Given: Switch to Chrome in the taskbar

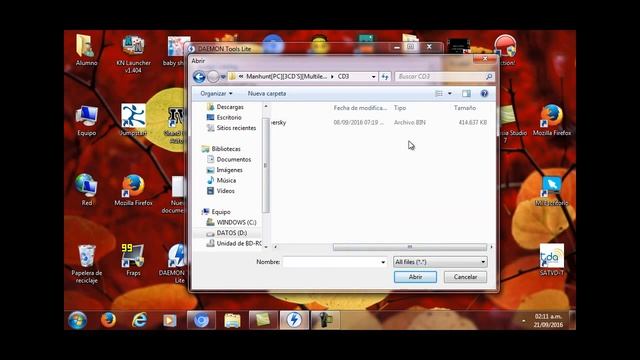Looking at the screenshot, I should tap(201, 320).
